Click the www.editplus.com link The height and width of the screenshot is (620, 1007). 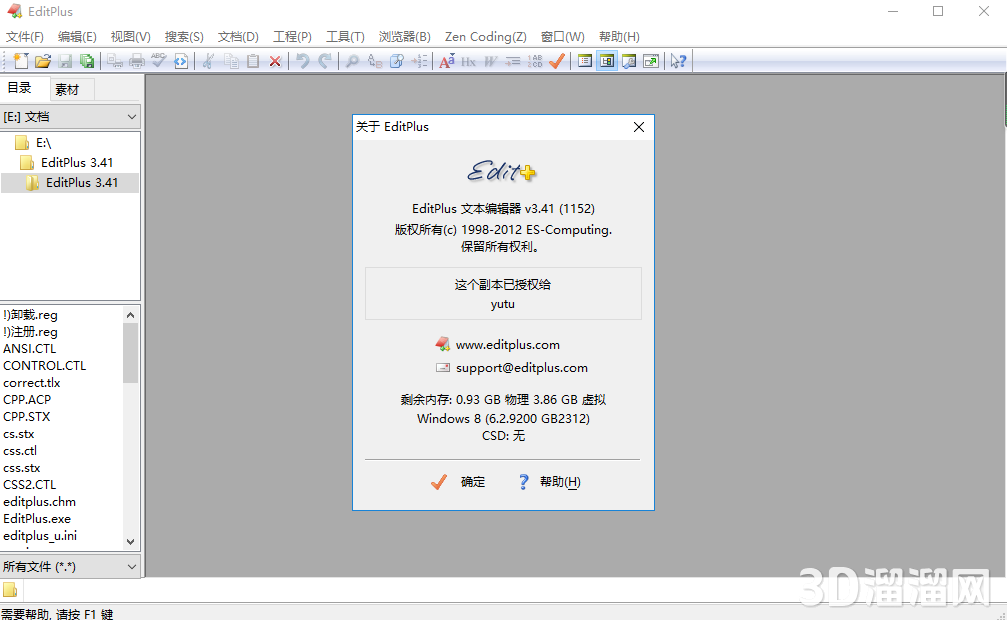pyautogui.click(x=510, y=343)
